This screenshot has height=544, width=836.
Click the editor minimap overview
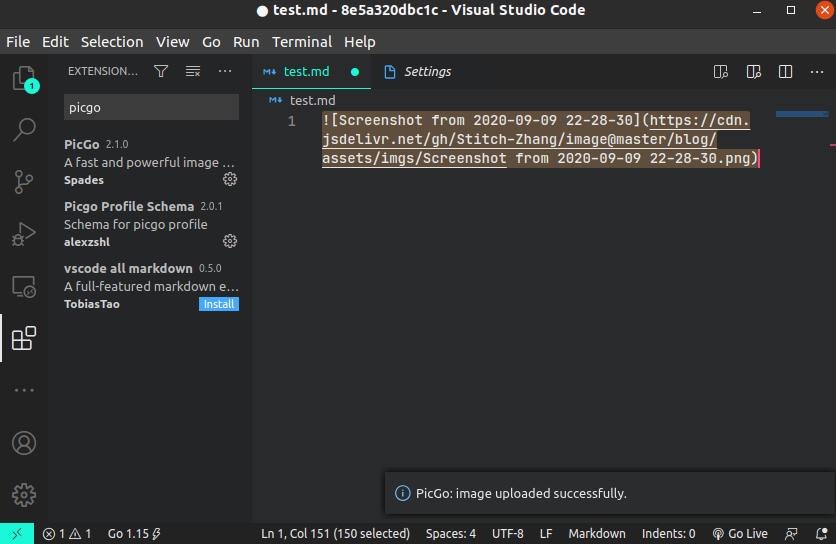click(x=800, y=115)
